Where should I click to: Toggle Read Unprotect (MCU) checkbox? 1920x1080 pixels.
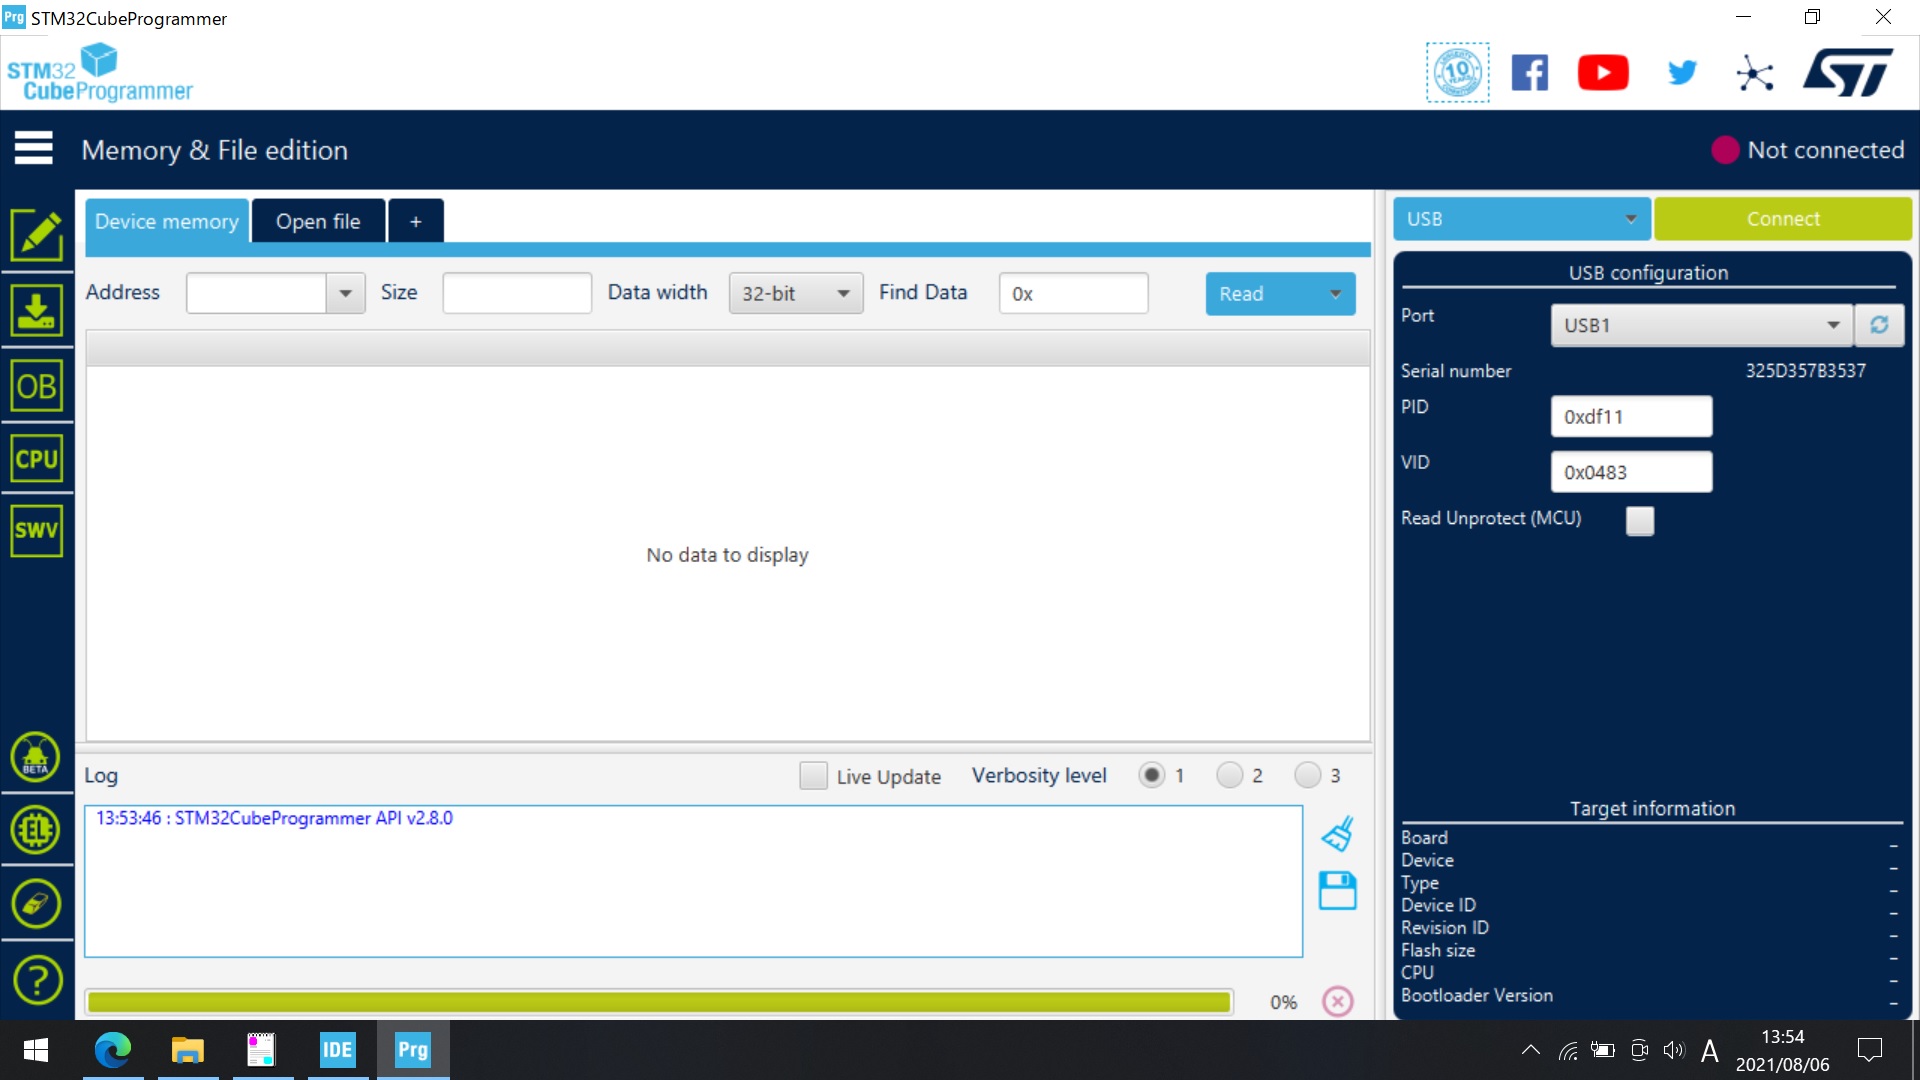(x=1640, y=520)
